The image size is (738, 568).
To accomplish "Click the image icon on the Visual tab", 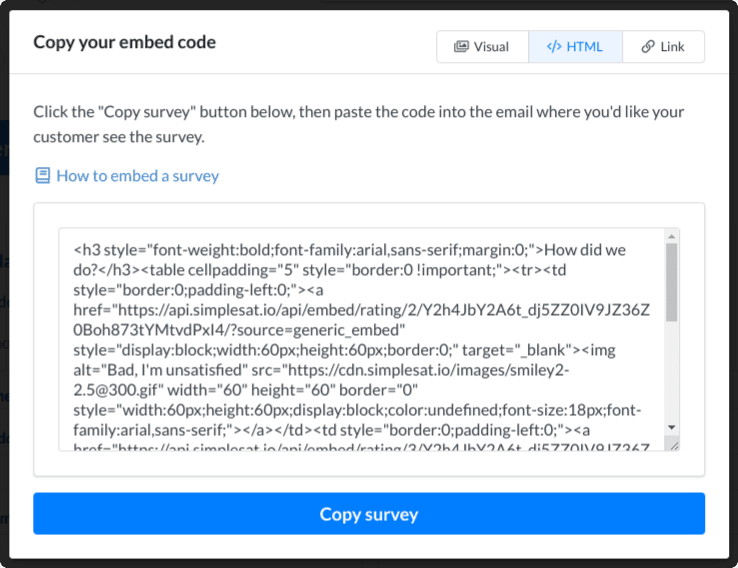I will coord(461,47).
